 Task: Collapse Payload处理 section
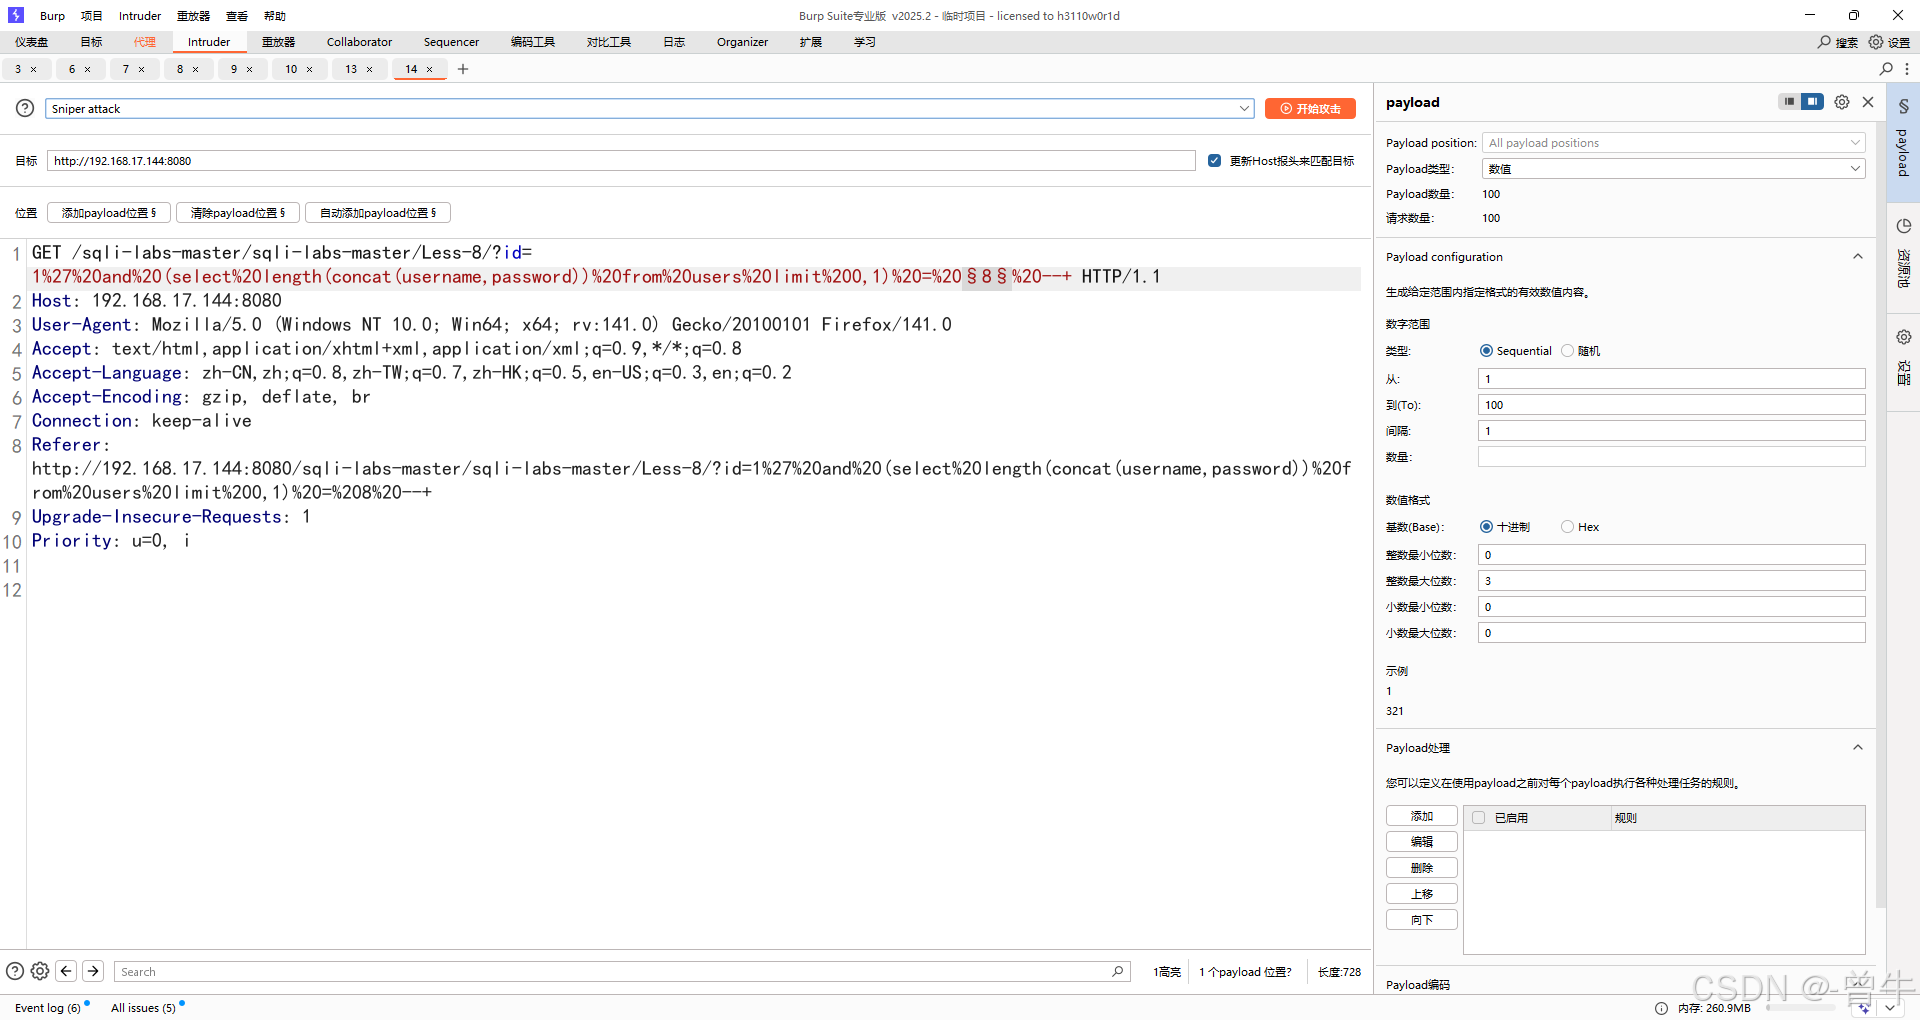click(x=1858, y=748)
